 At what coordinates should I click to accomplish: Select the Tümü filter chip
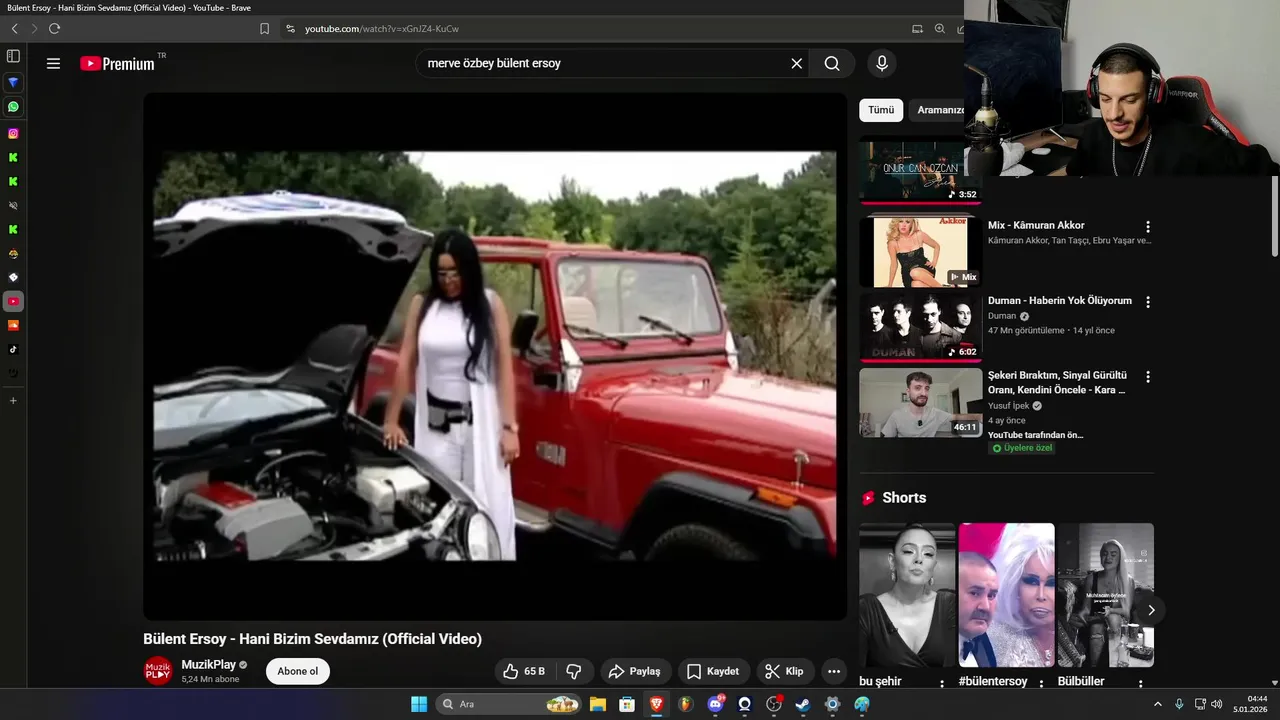[x=881, y=110]
